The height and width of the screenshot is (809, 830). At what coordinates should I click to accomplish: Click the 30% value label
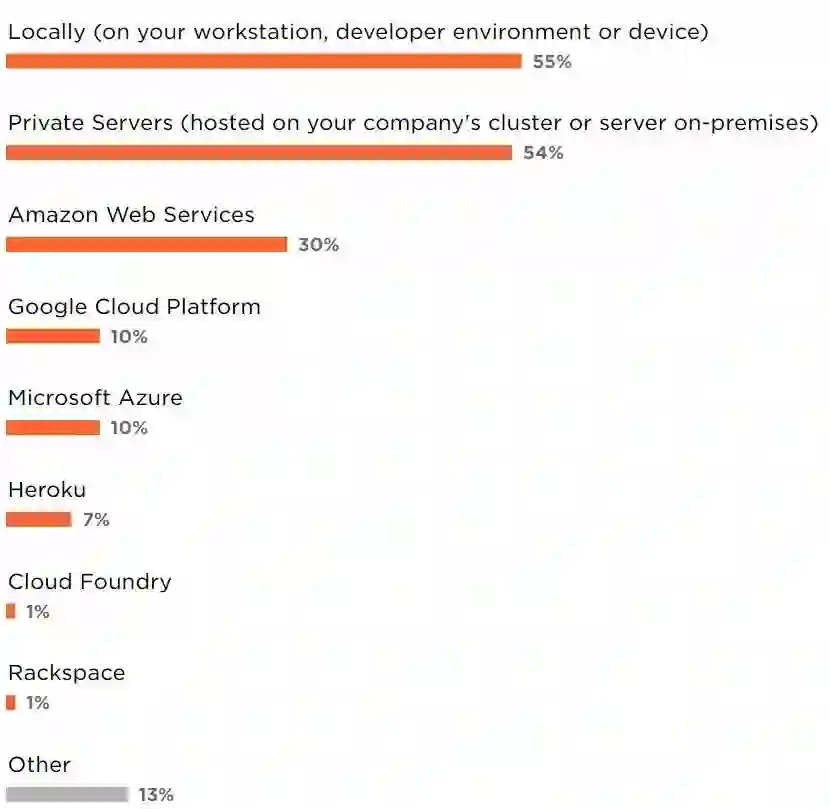click(x=318, y=245)
